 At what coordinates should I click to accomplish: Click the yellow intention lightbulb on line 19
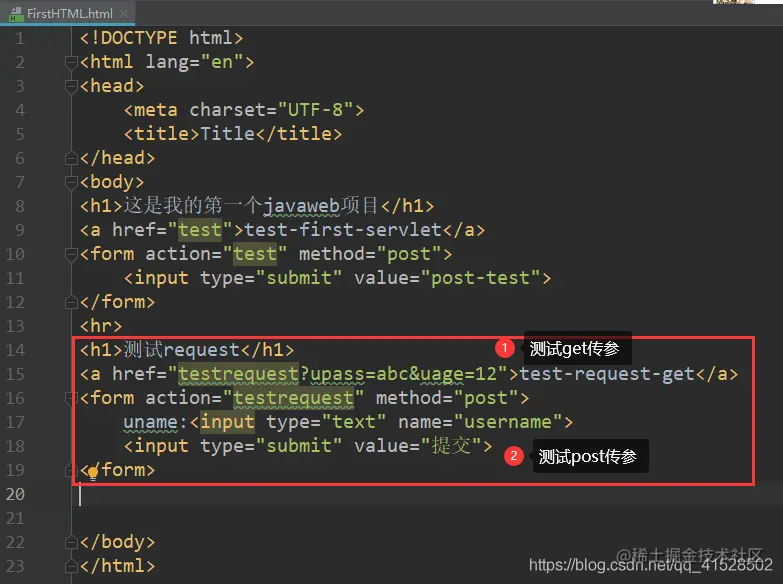(x=92, y=473)
